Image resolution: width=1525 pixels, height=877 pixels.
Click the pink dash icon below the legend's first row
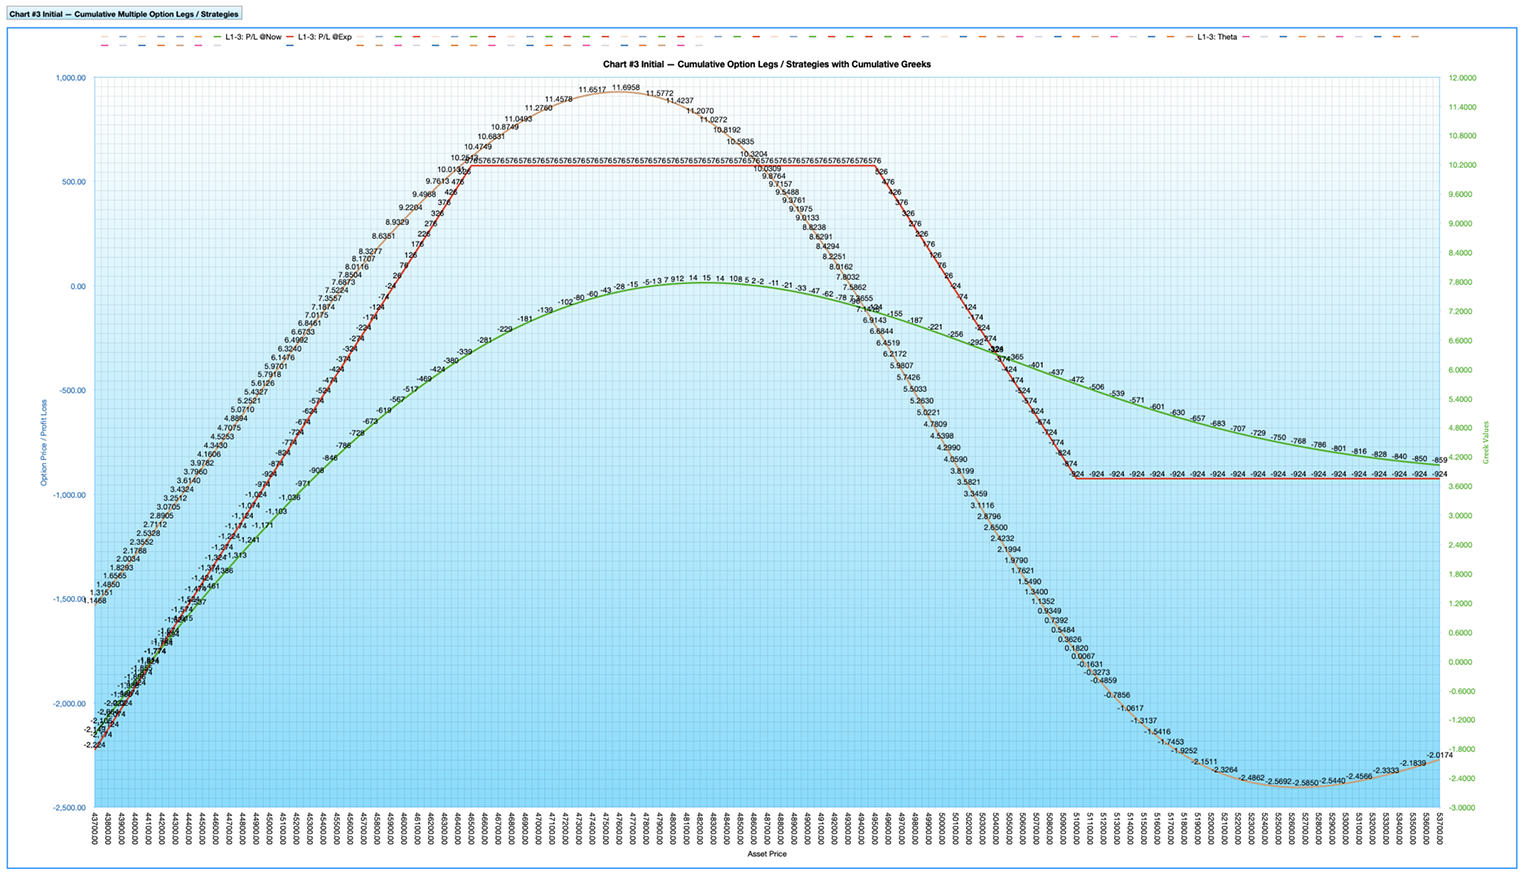tap(103, 44)
